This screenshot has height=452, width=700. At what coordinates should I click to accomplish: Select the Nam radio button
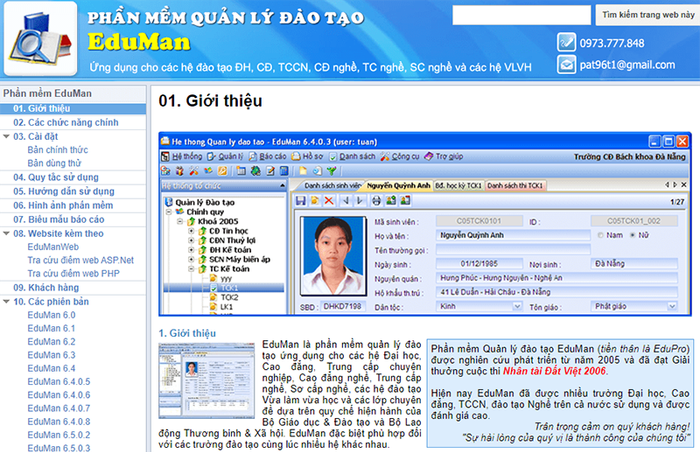(x=600, y=235)
